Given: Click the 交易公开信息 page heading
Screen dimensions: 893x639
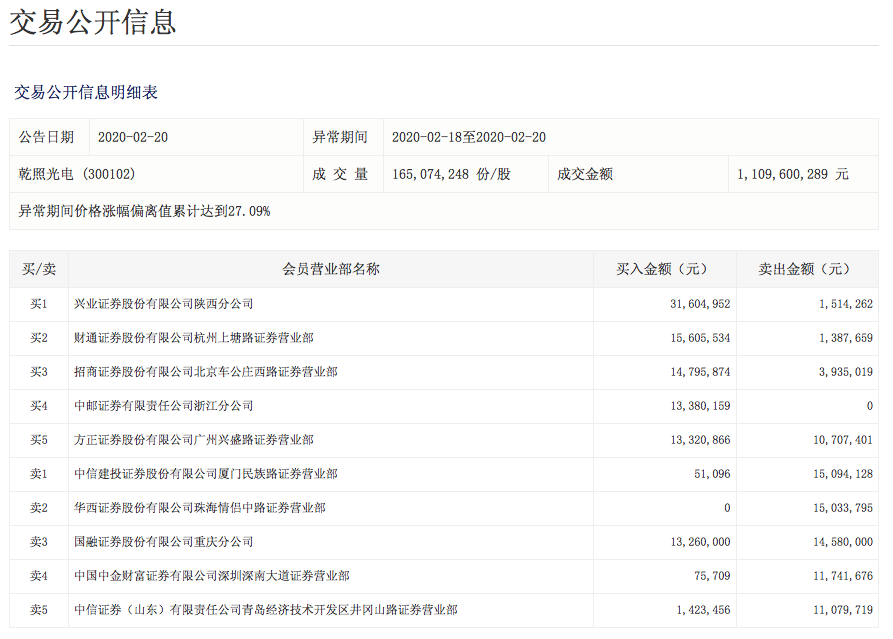Looking at the screenshot, I should click(93, 22).
